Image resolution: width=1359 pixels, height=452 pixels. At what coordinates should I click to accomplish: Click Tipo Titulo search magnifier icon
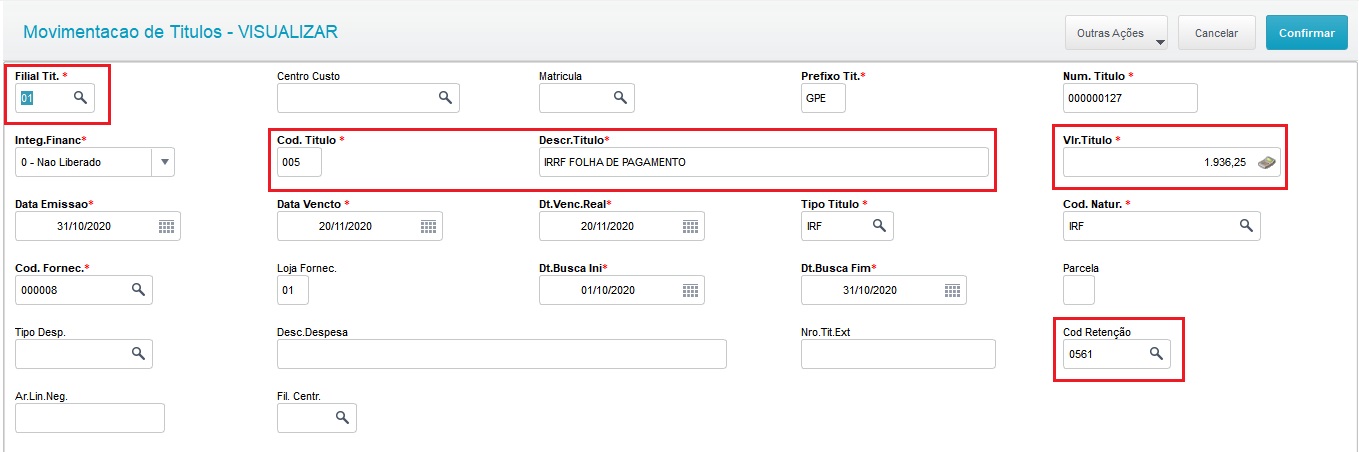[x=879, y=226]
